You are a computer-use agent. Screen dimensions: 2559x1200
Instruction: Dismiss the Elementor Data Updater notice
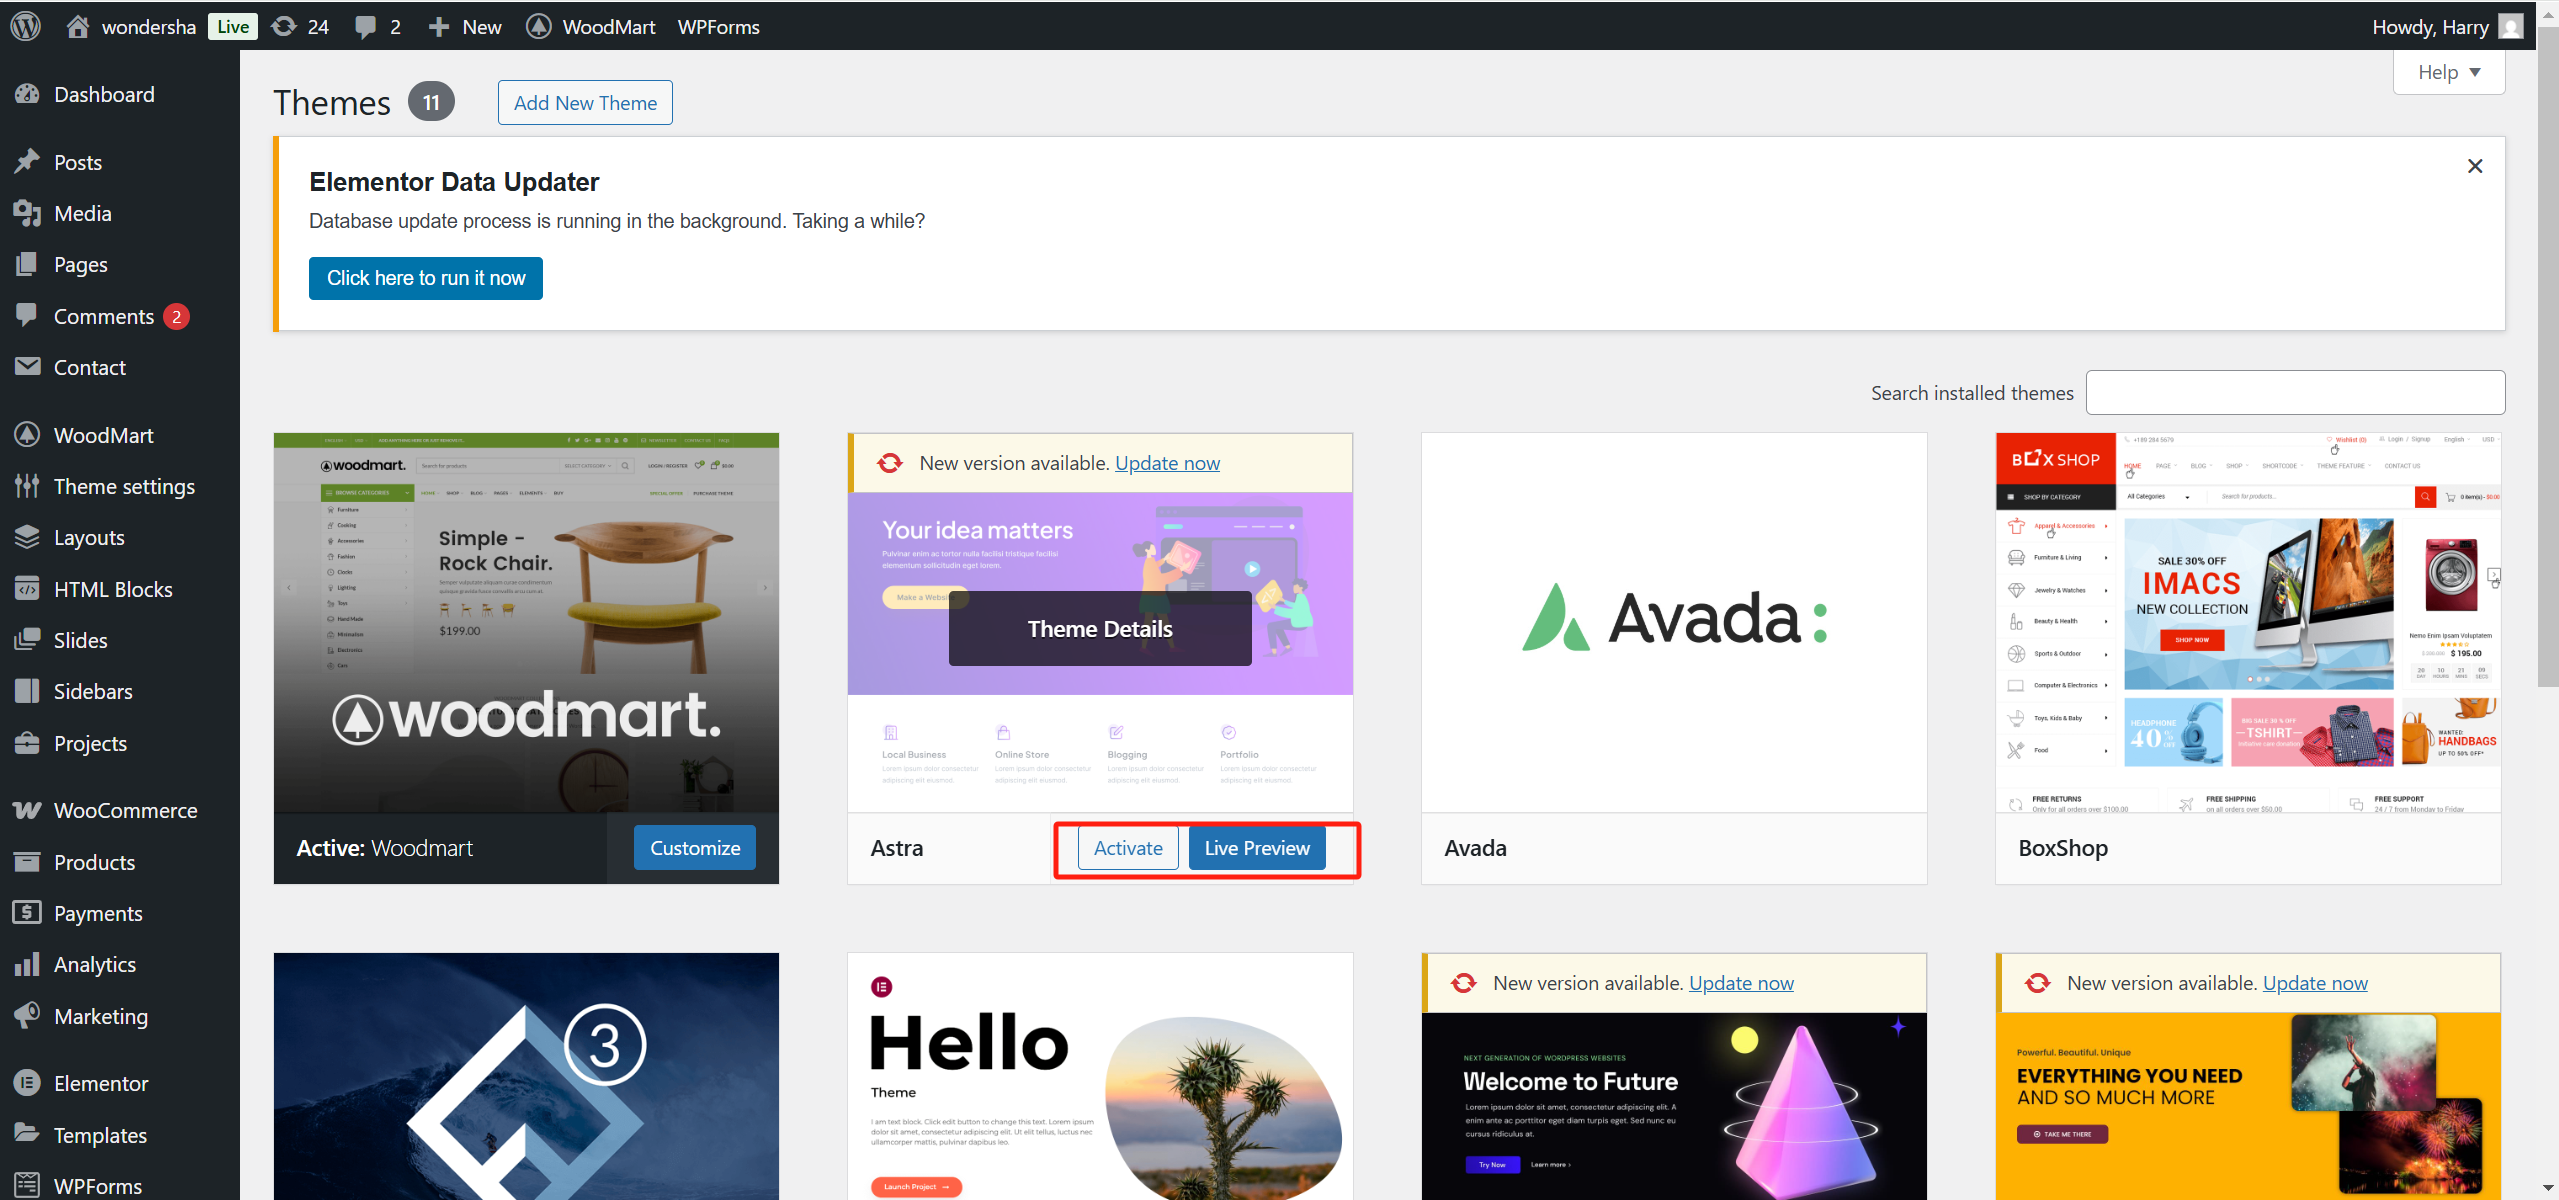[x=2474, y=166]
